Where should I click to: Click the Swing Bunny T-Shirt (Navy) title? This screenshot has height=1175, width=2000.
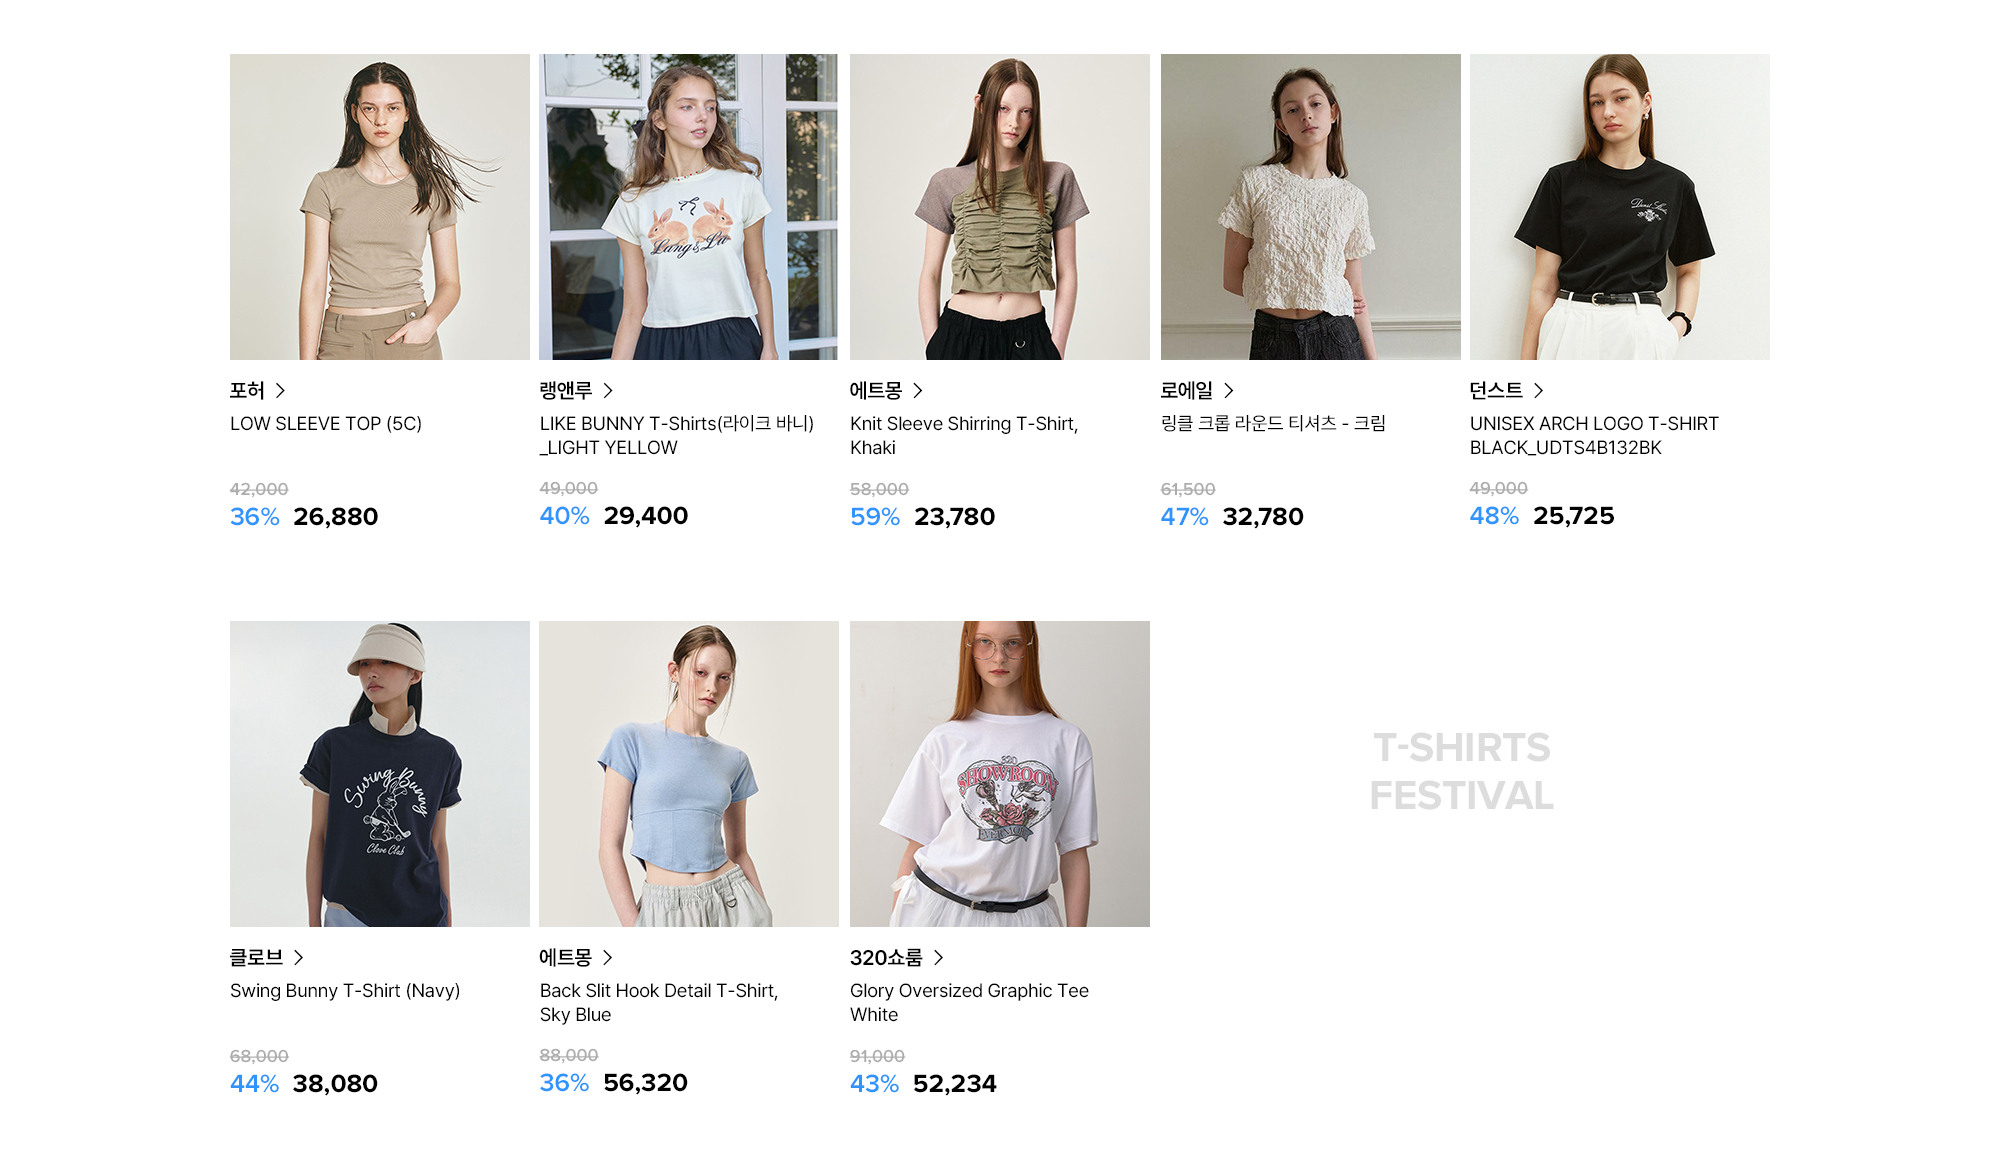(x=345, y=990)
